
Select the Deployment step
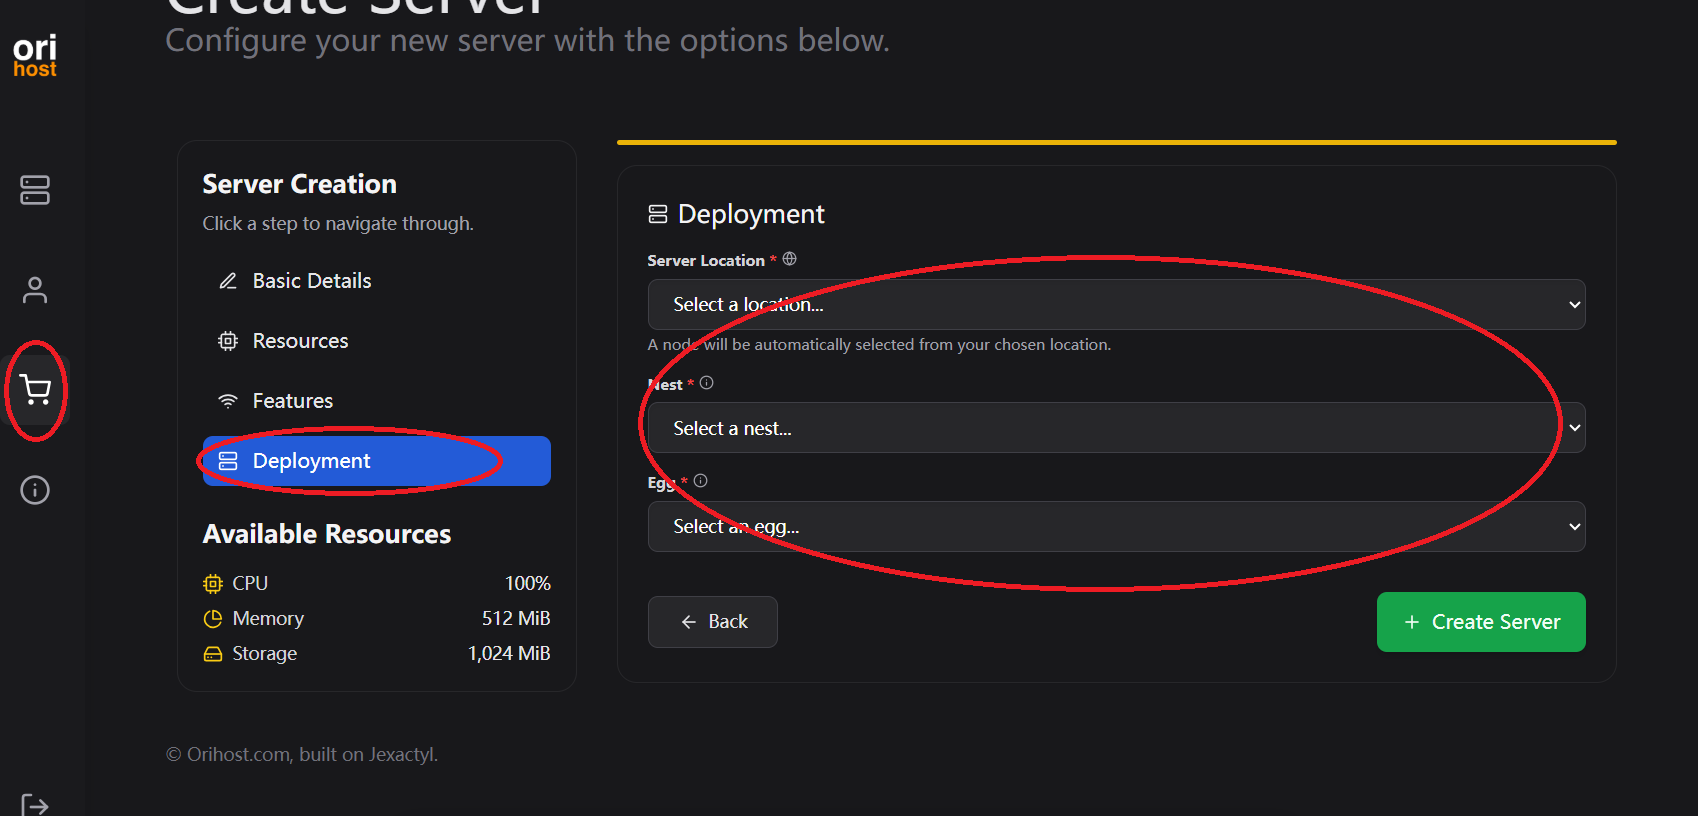[x=376, y=461]
